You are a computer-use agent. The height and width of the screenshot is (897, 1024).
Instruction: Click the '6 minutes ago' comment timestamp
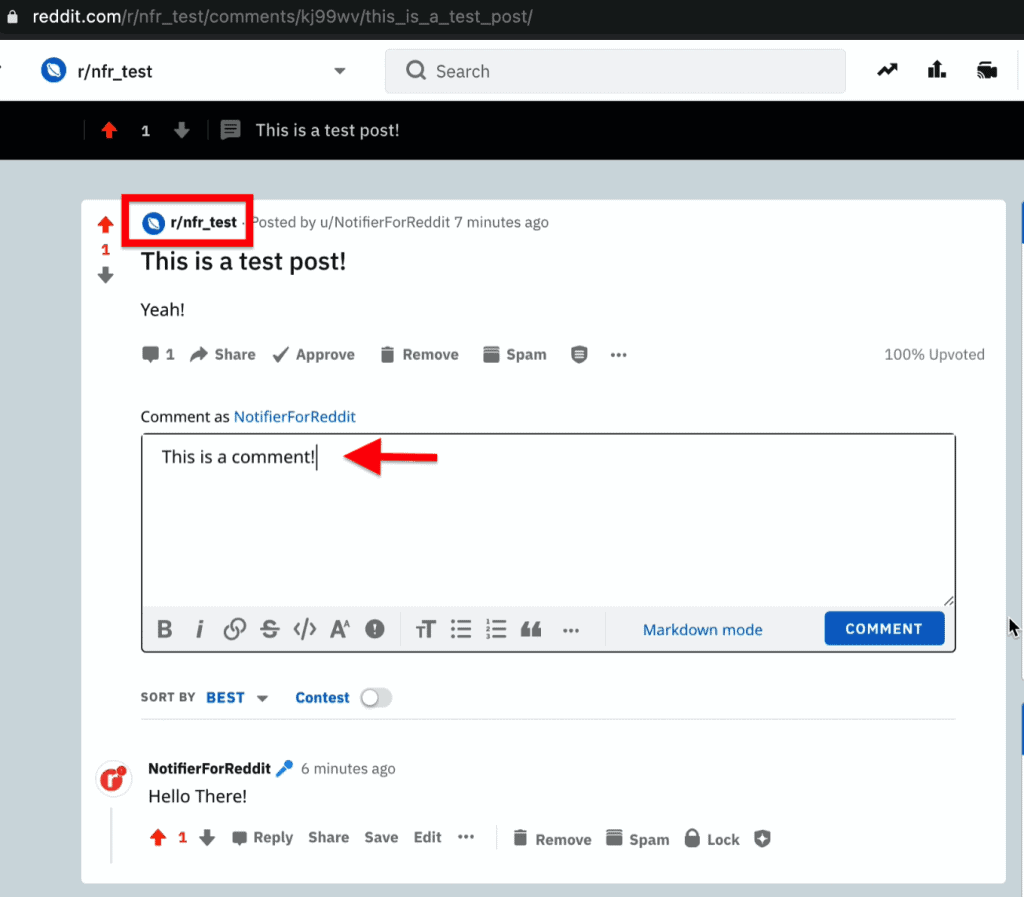click(348, 769)
